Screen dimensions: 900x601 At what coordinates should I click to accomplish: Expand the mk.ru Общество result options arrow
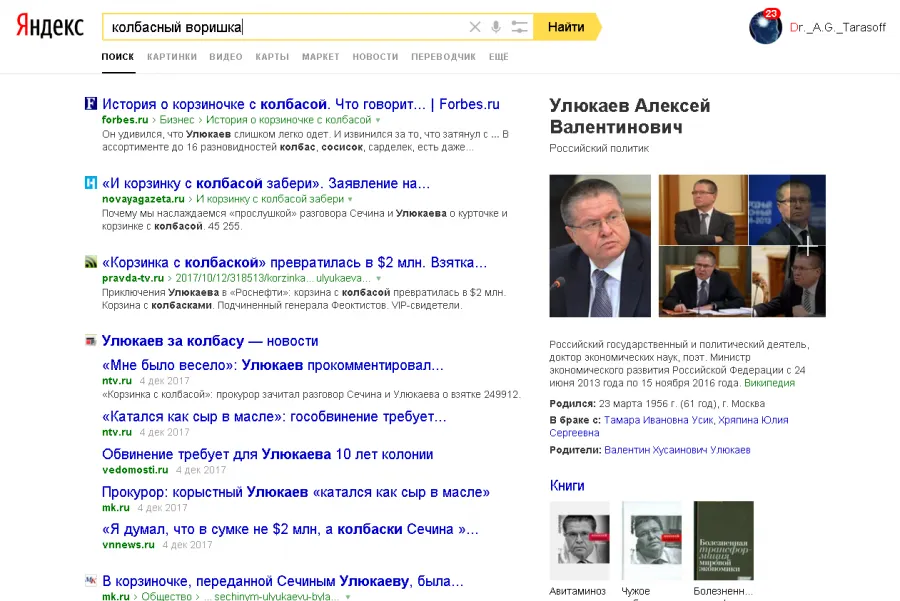tap(347, 597)
